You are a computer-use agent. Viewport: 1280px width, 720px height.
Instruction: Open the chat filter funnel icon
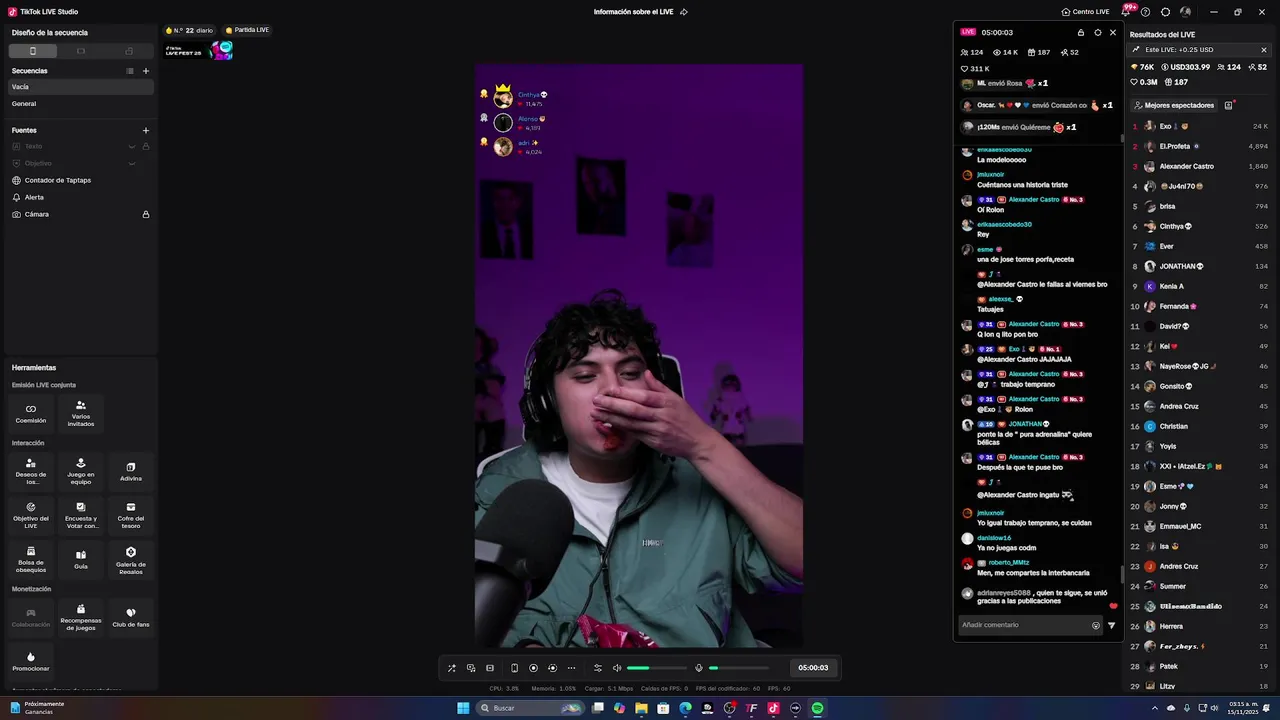point(1111,625)
